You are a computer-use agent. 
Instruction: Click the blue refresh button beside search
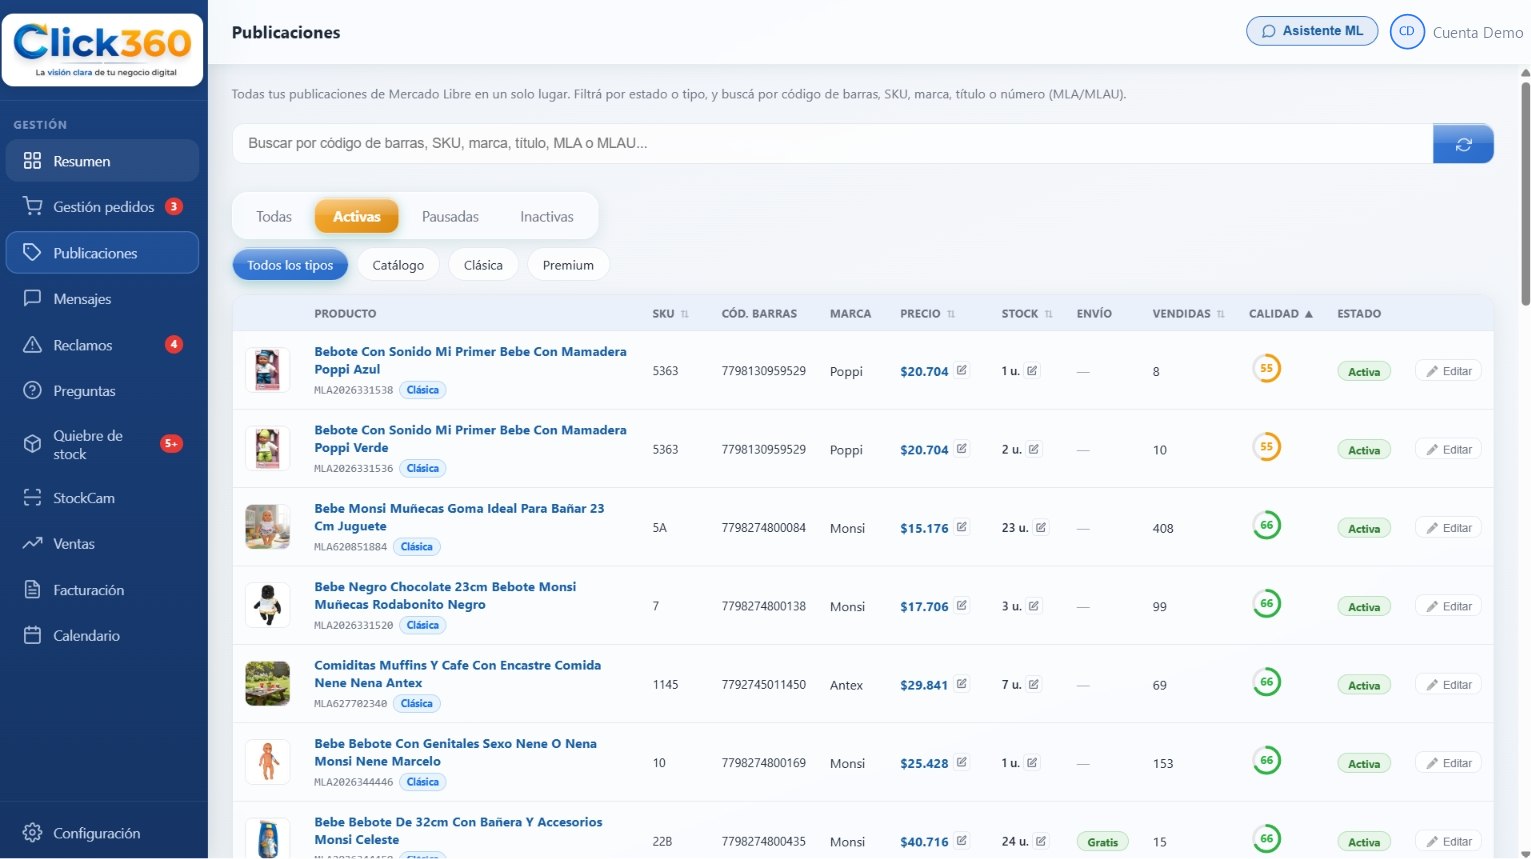click(1463, 144)
